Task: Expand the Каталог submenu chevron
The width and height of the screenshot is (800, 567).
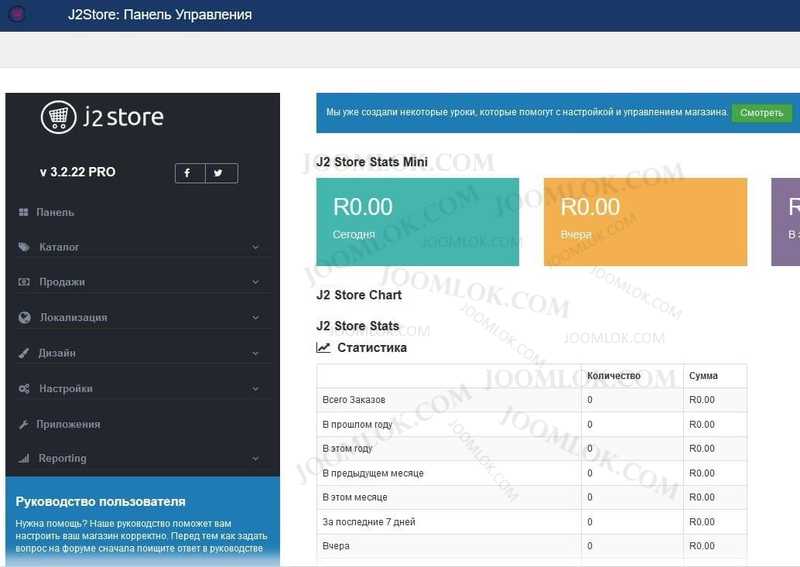Action: (x=255, y=247)
